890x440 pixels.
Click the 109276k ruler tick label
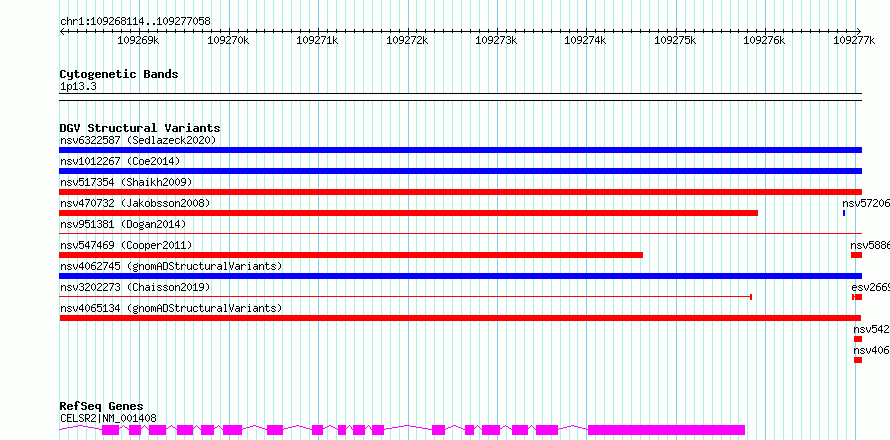tap(764, 40)
